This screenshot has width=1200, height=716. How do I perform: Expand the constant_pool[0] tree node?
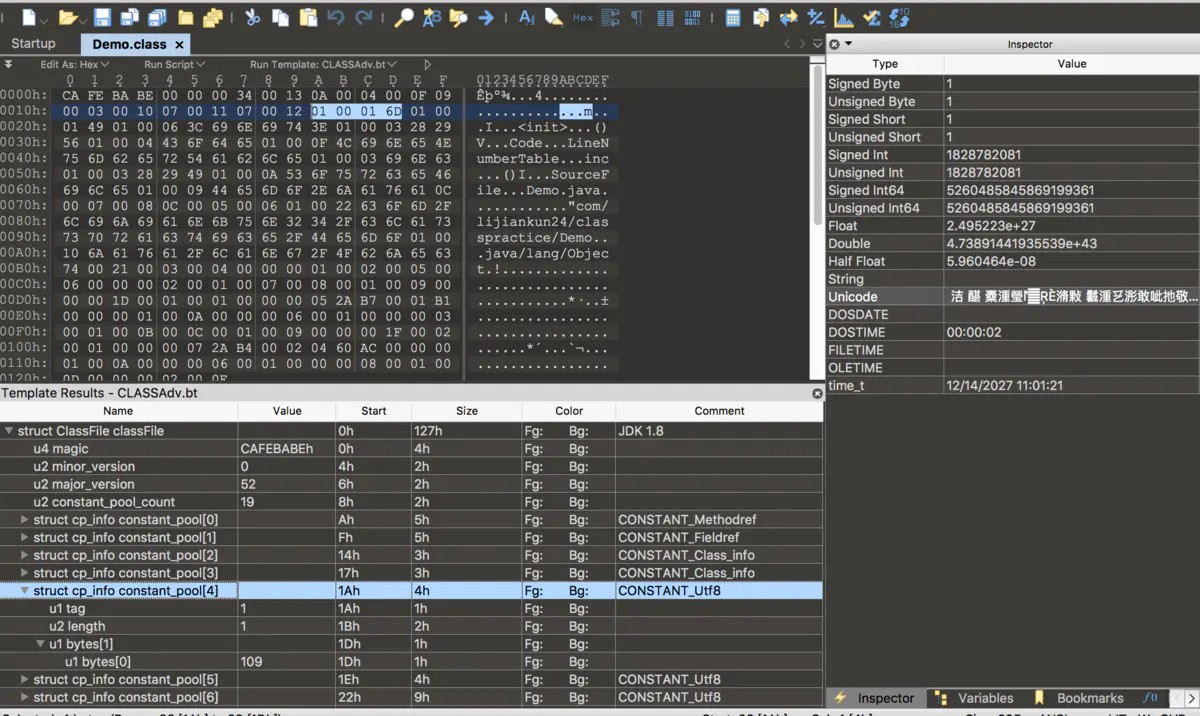[25, 520]
